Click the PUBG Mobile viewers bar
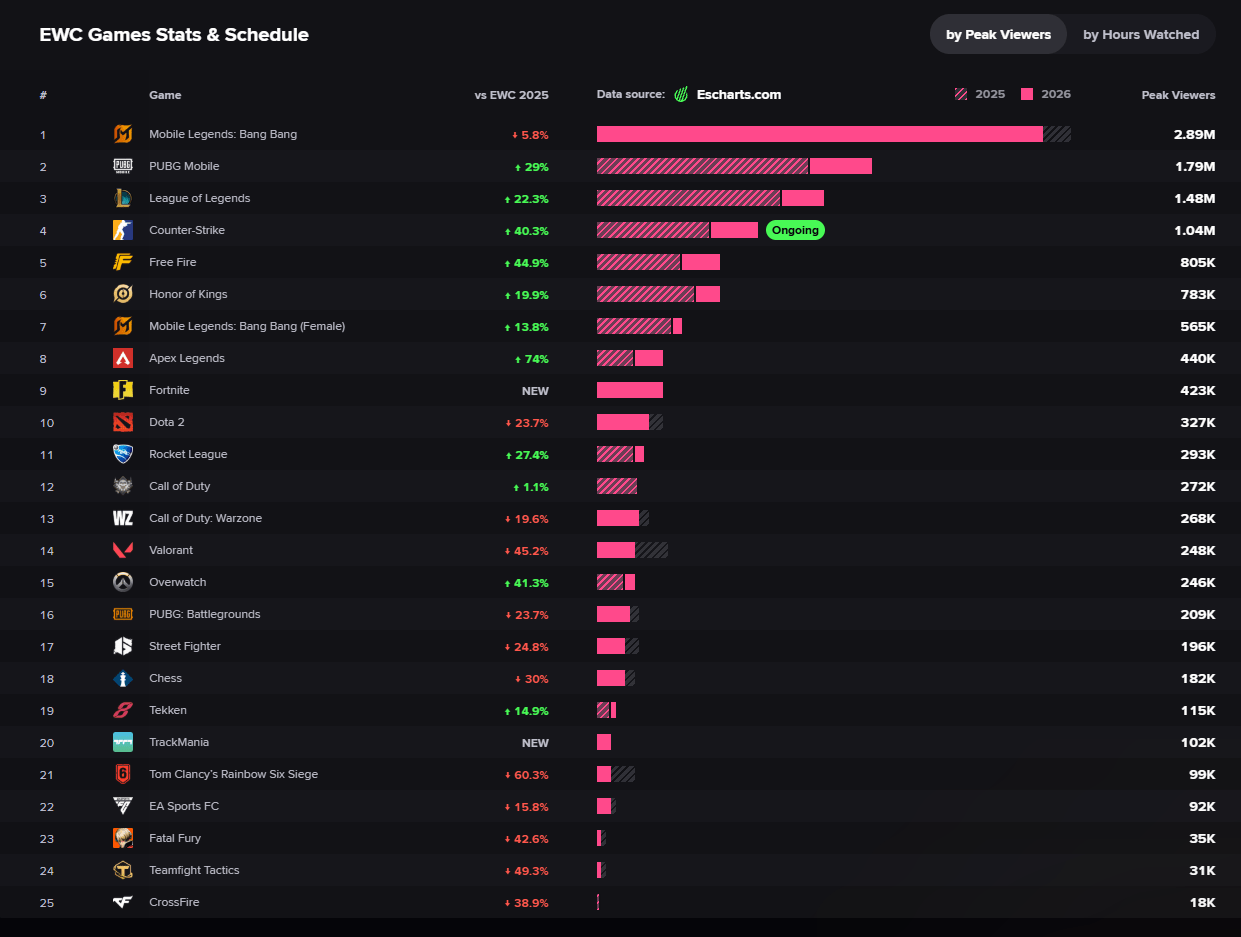The width and height of the screenshot is (1241, 937). click(x=734, y=166)
